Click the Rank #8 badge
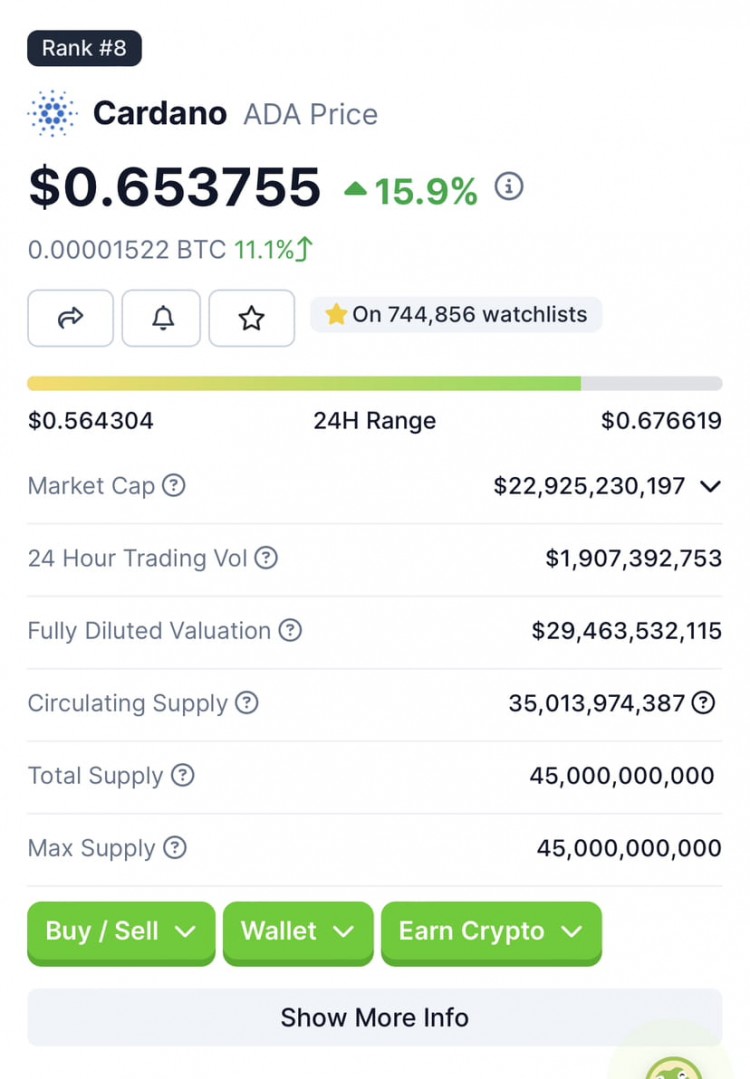Image resolution: width=750 pixels, height=1079 pixels. coord(84,48)
